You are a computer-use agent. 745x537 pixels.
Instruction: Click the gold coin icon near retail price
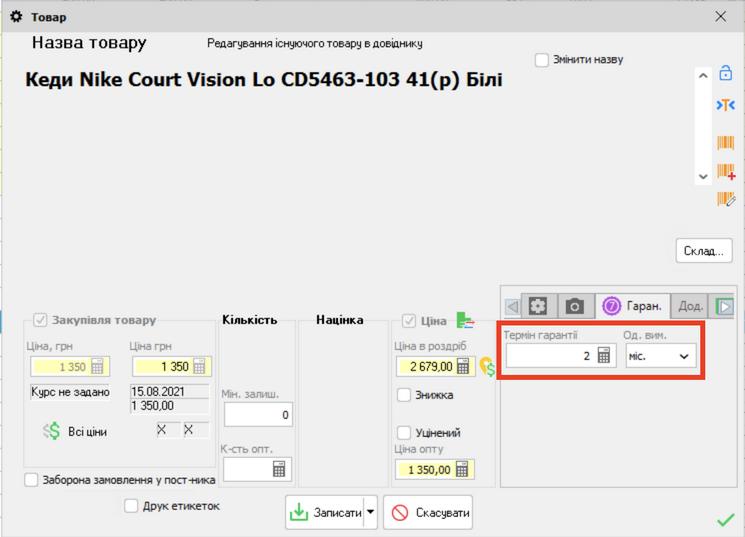487,367
